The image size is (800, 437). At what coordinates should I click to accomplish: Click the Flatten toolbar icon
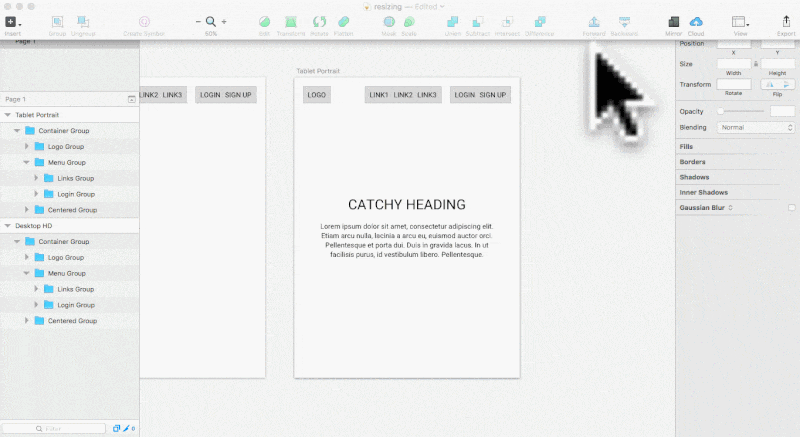[343, 22]
